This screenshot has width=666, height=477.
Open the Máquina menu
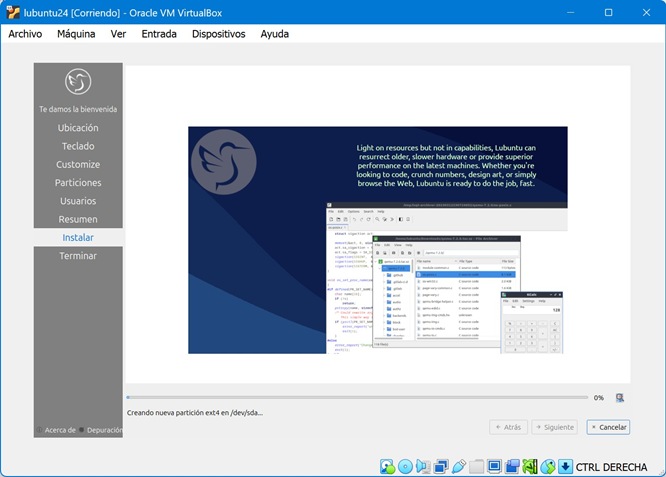(76, 33)
